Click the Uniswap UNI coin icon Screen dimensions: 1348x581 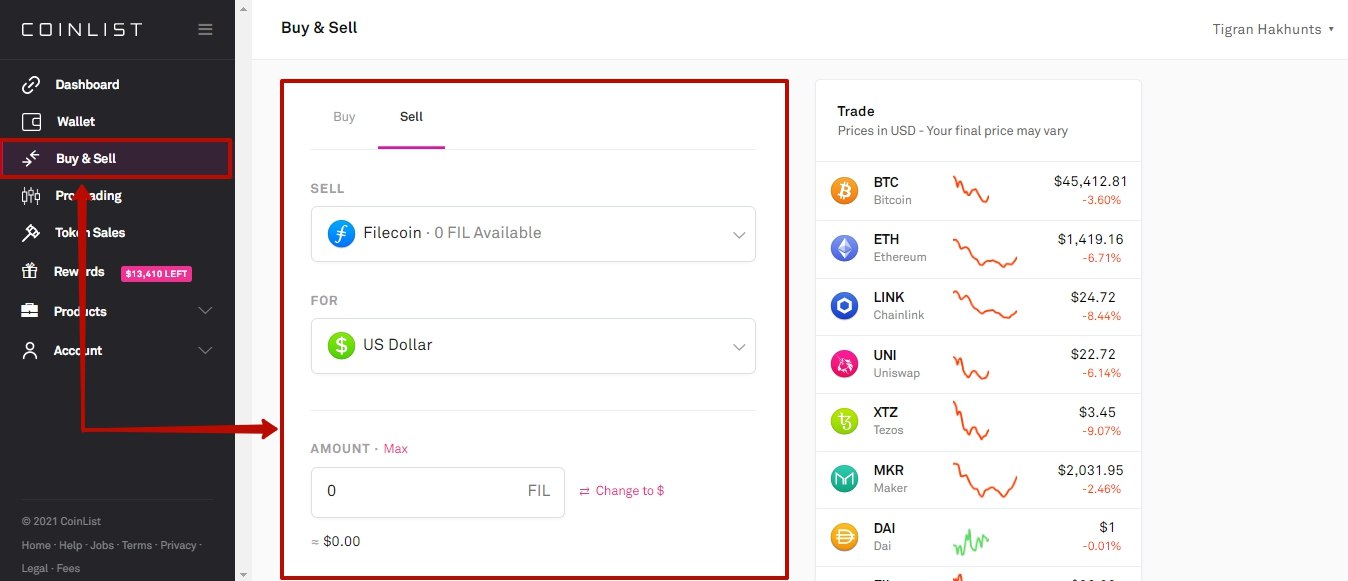[845, 364]
